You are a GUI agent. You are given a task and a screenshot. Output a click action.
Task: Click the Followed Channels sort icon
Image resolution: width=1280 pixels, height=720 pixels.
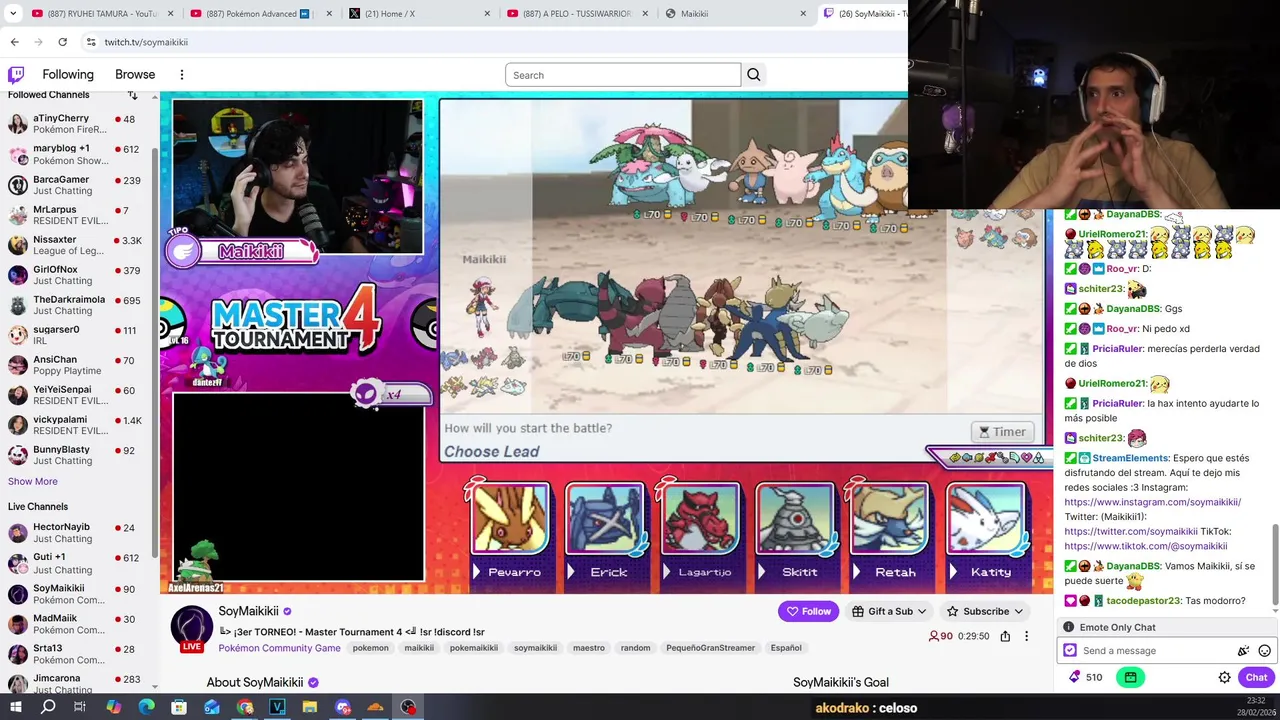(132, 95)
